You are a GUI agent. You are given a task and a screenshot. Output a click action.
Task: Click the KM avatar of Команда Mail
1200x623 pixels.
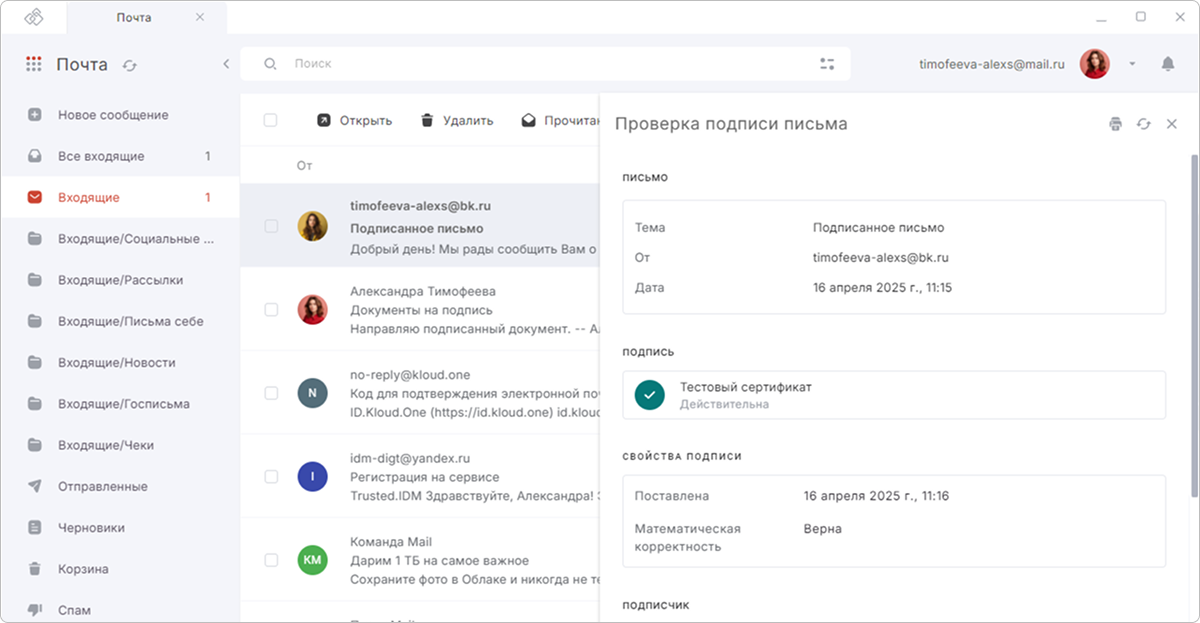tap(312, 560)
